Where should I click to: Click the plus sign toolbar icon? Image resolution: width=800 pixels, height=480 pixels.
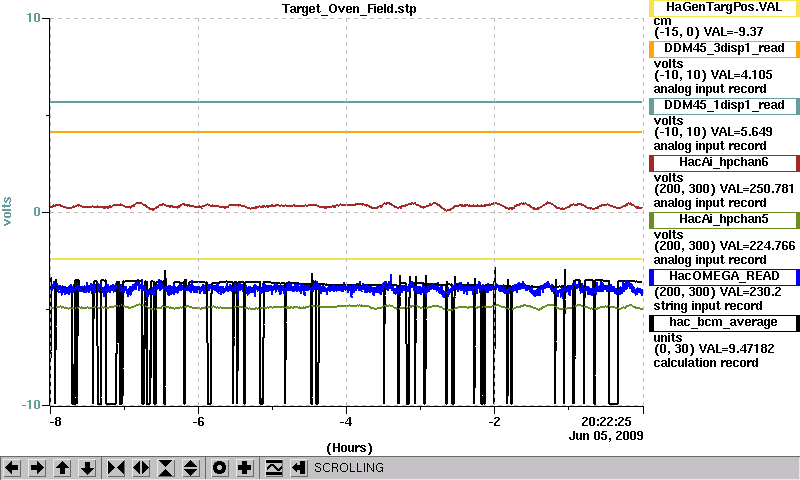tap(245, 468)
